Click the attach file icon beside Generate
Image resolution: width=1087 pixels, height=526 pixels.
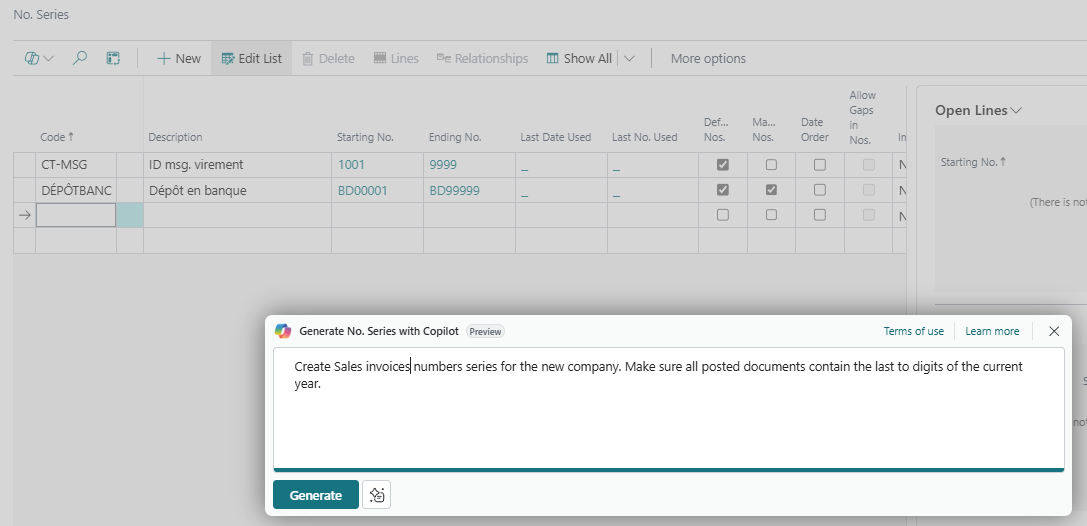376,495
